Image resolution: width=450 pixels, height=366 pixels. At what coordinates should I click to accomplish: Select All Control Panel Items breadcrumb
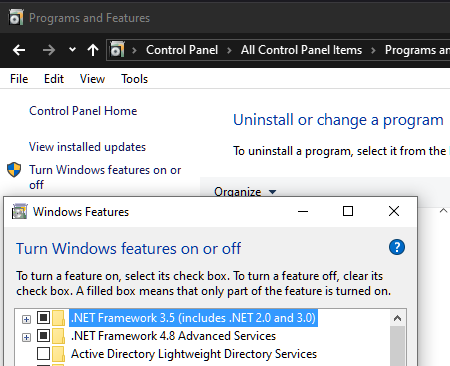(301, 50)
